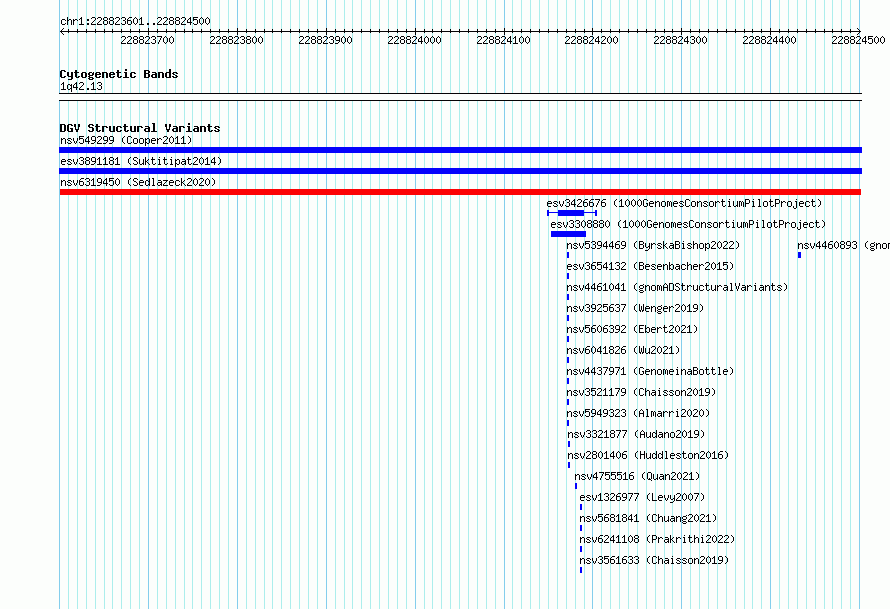Open nsv2801406 (Huddleston2016) label
The image size is (890, 609).
[648, 455]
